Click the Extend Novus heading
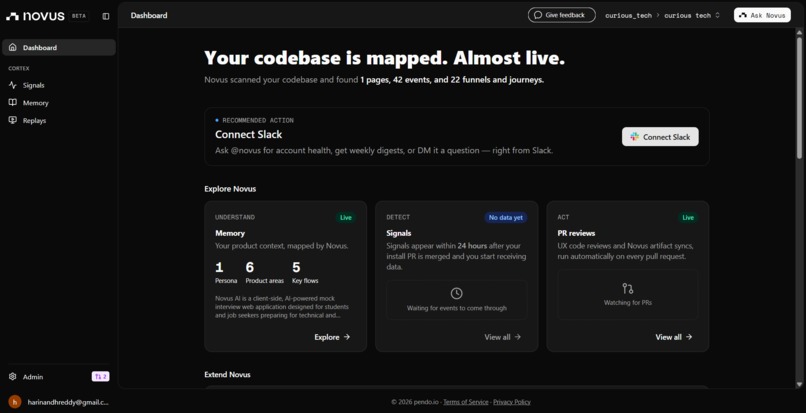The width and height of the screenshot is (806, 413). (x=227, y=374)
